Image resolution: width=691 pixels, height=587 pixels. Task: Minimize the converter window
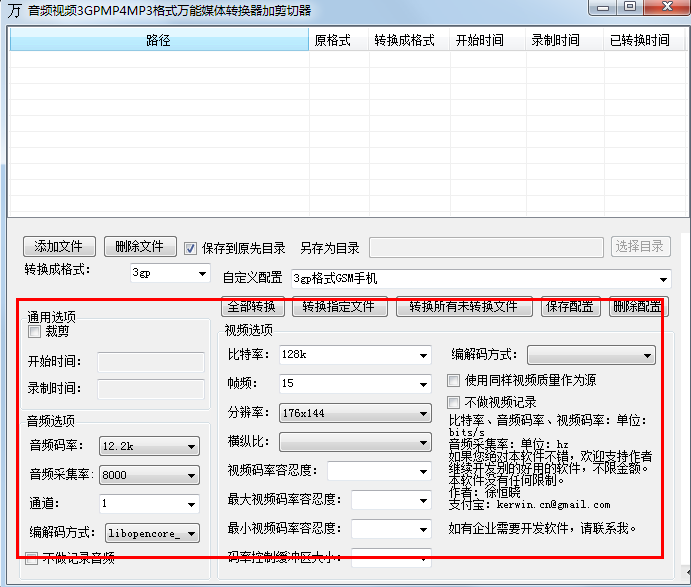pos(603,7)
